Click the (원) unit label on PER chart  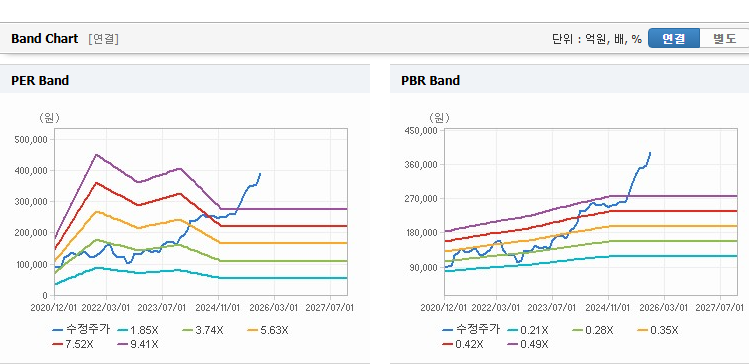point(49,118)
